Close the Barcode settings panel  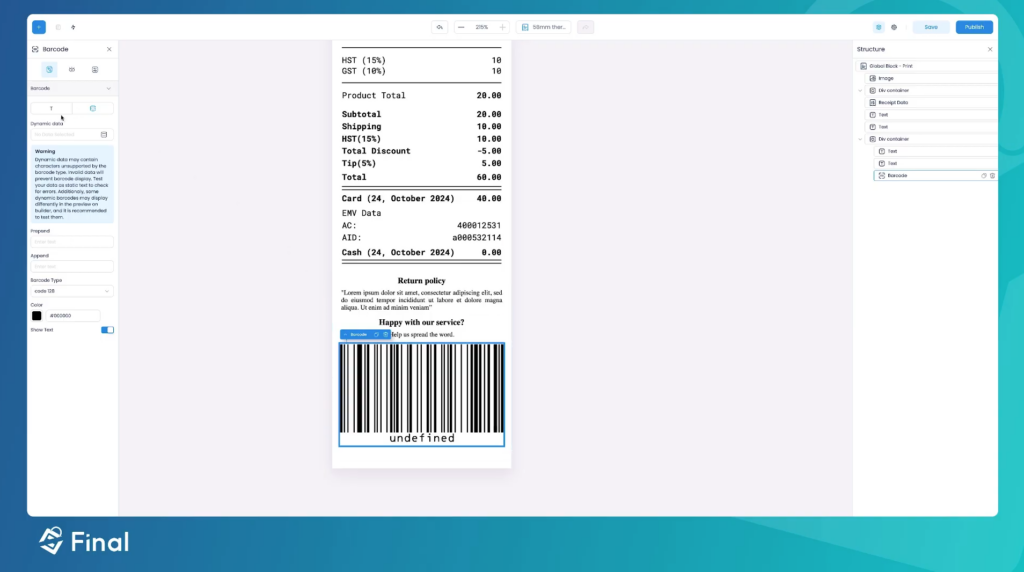point(109,49)
